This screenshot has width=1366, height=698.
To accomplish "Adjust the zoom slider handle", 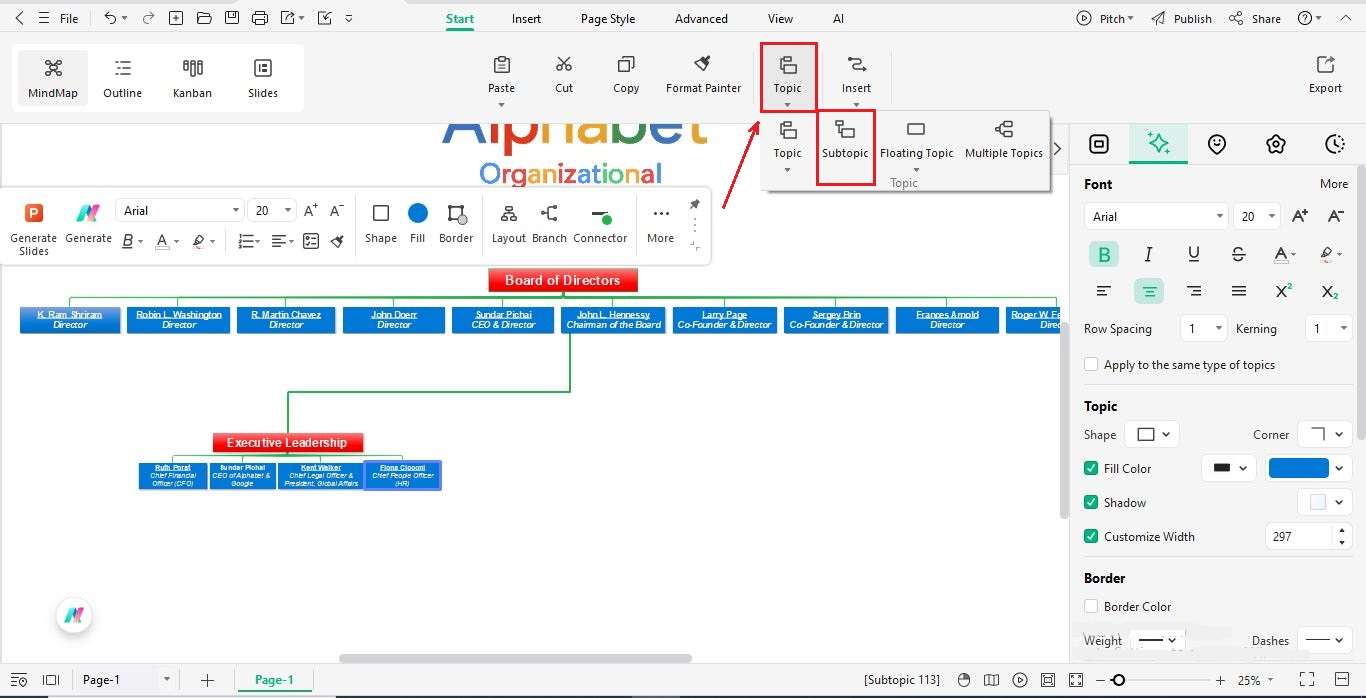I will 1118,680.
